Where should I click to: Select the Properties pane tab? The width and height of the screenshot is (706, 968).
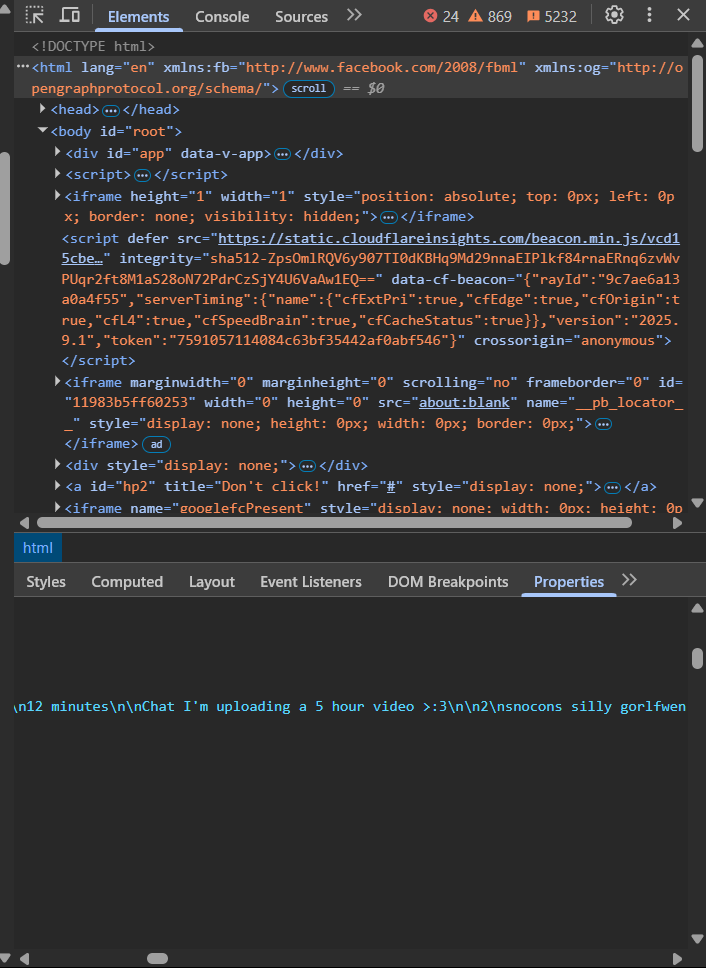click(569, 582)
